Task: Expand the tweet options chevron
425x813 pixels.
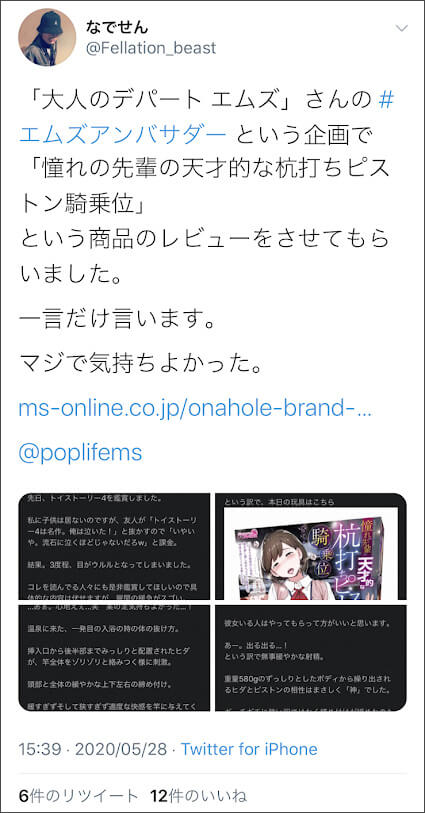Action: (402, 28)
